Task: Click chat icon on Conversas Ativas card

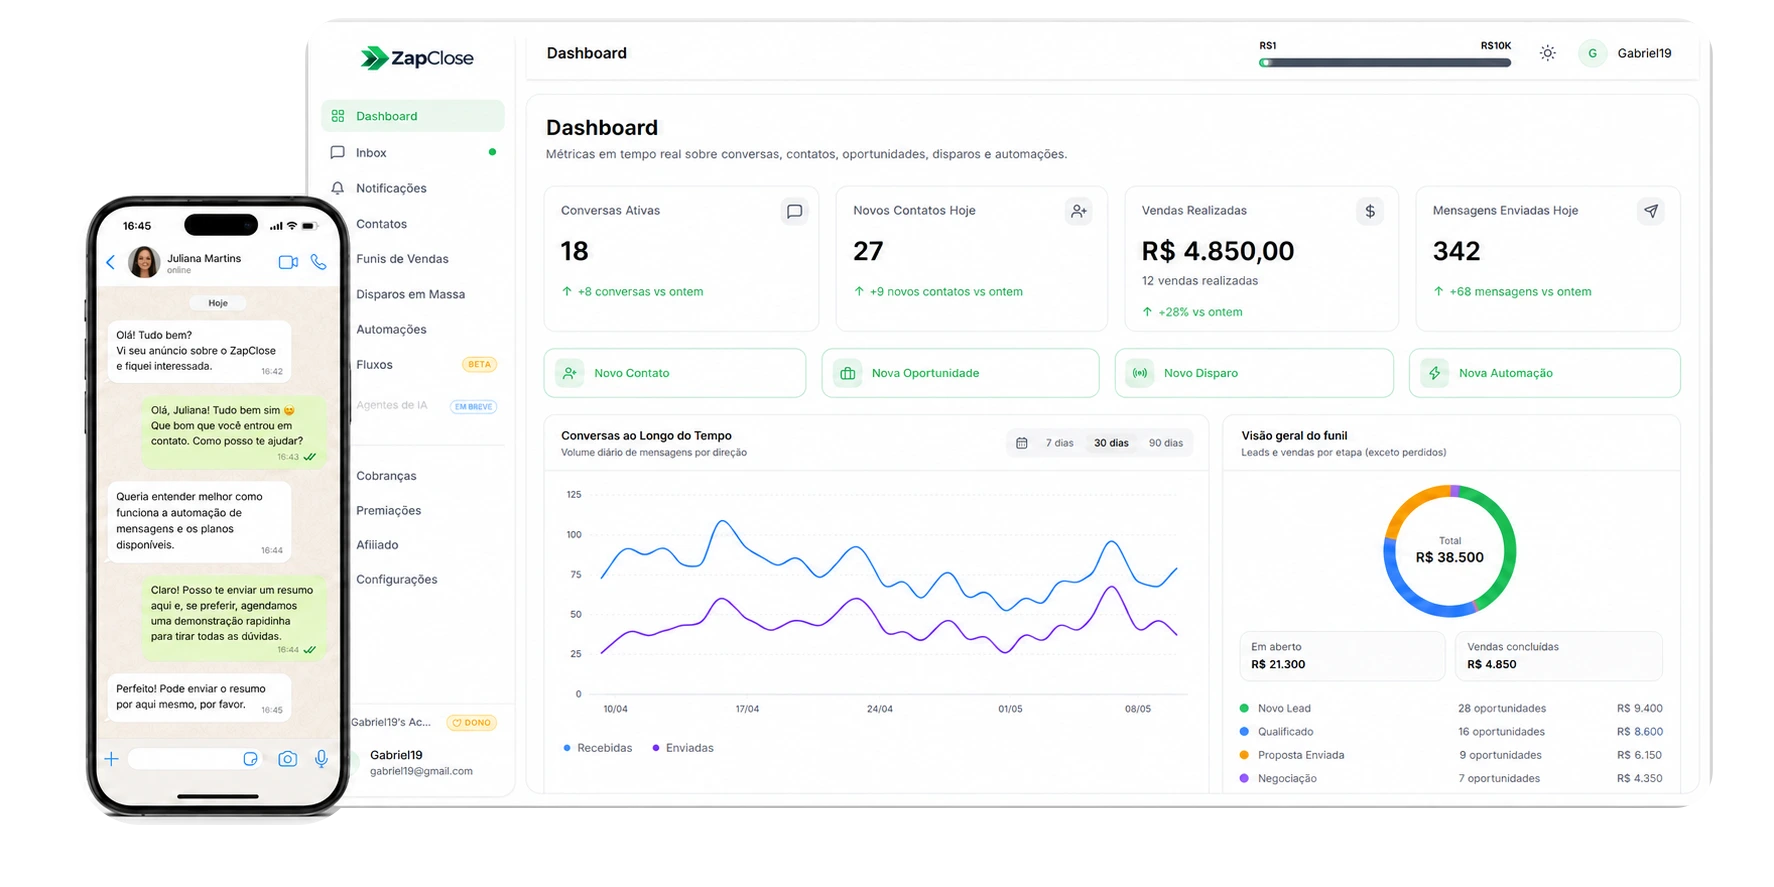Action: pyautogui.click(x=794, y=211)
